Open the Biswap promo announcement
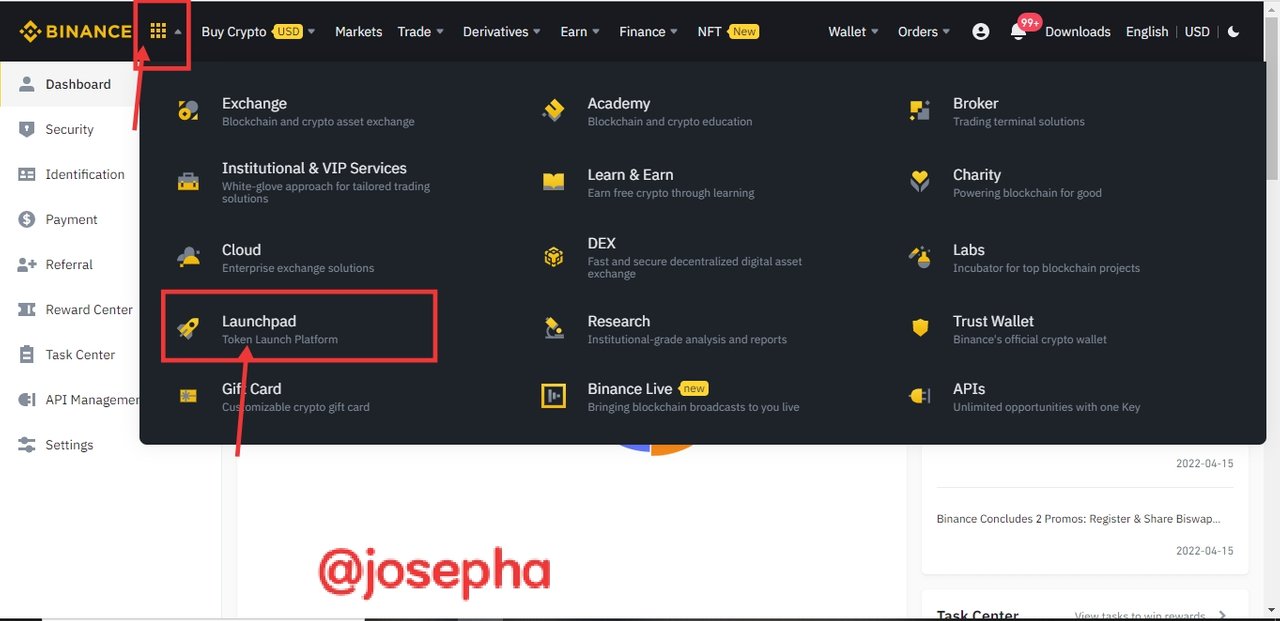The image size is (1280, 621). pyautogui.click(x=1078, y=519)
